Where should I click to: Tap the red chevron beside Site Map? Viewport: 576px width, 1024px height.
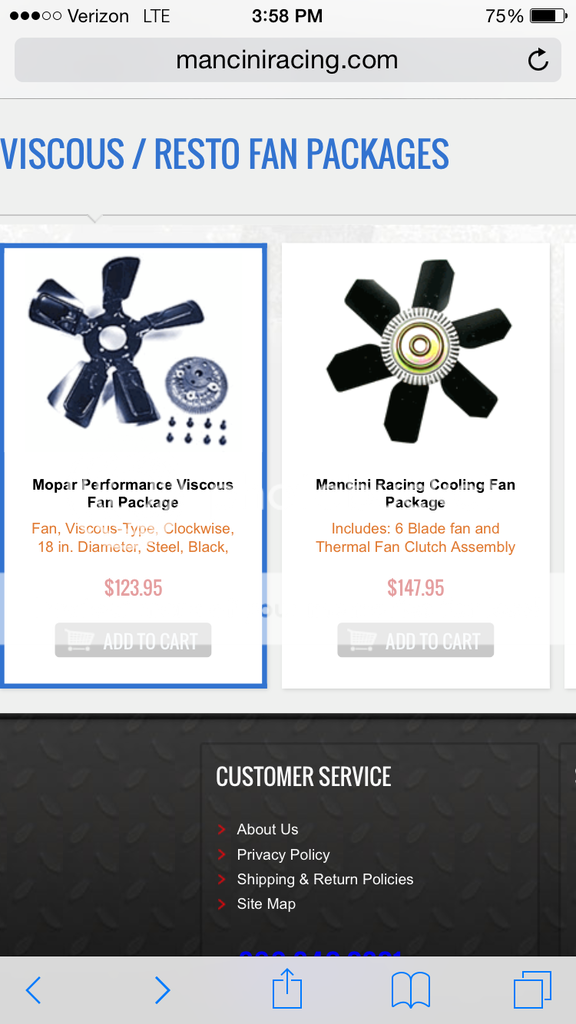[221, 904]
